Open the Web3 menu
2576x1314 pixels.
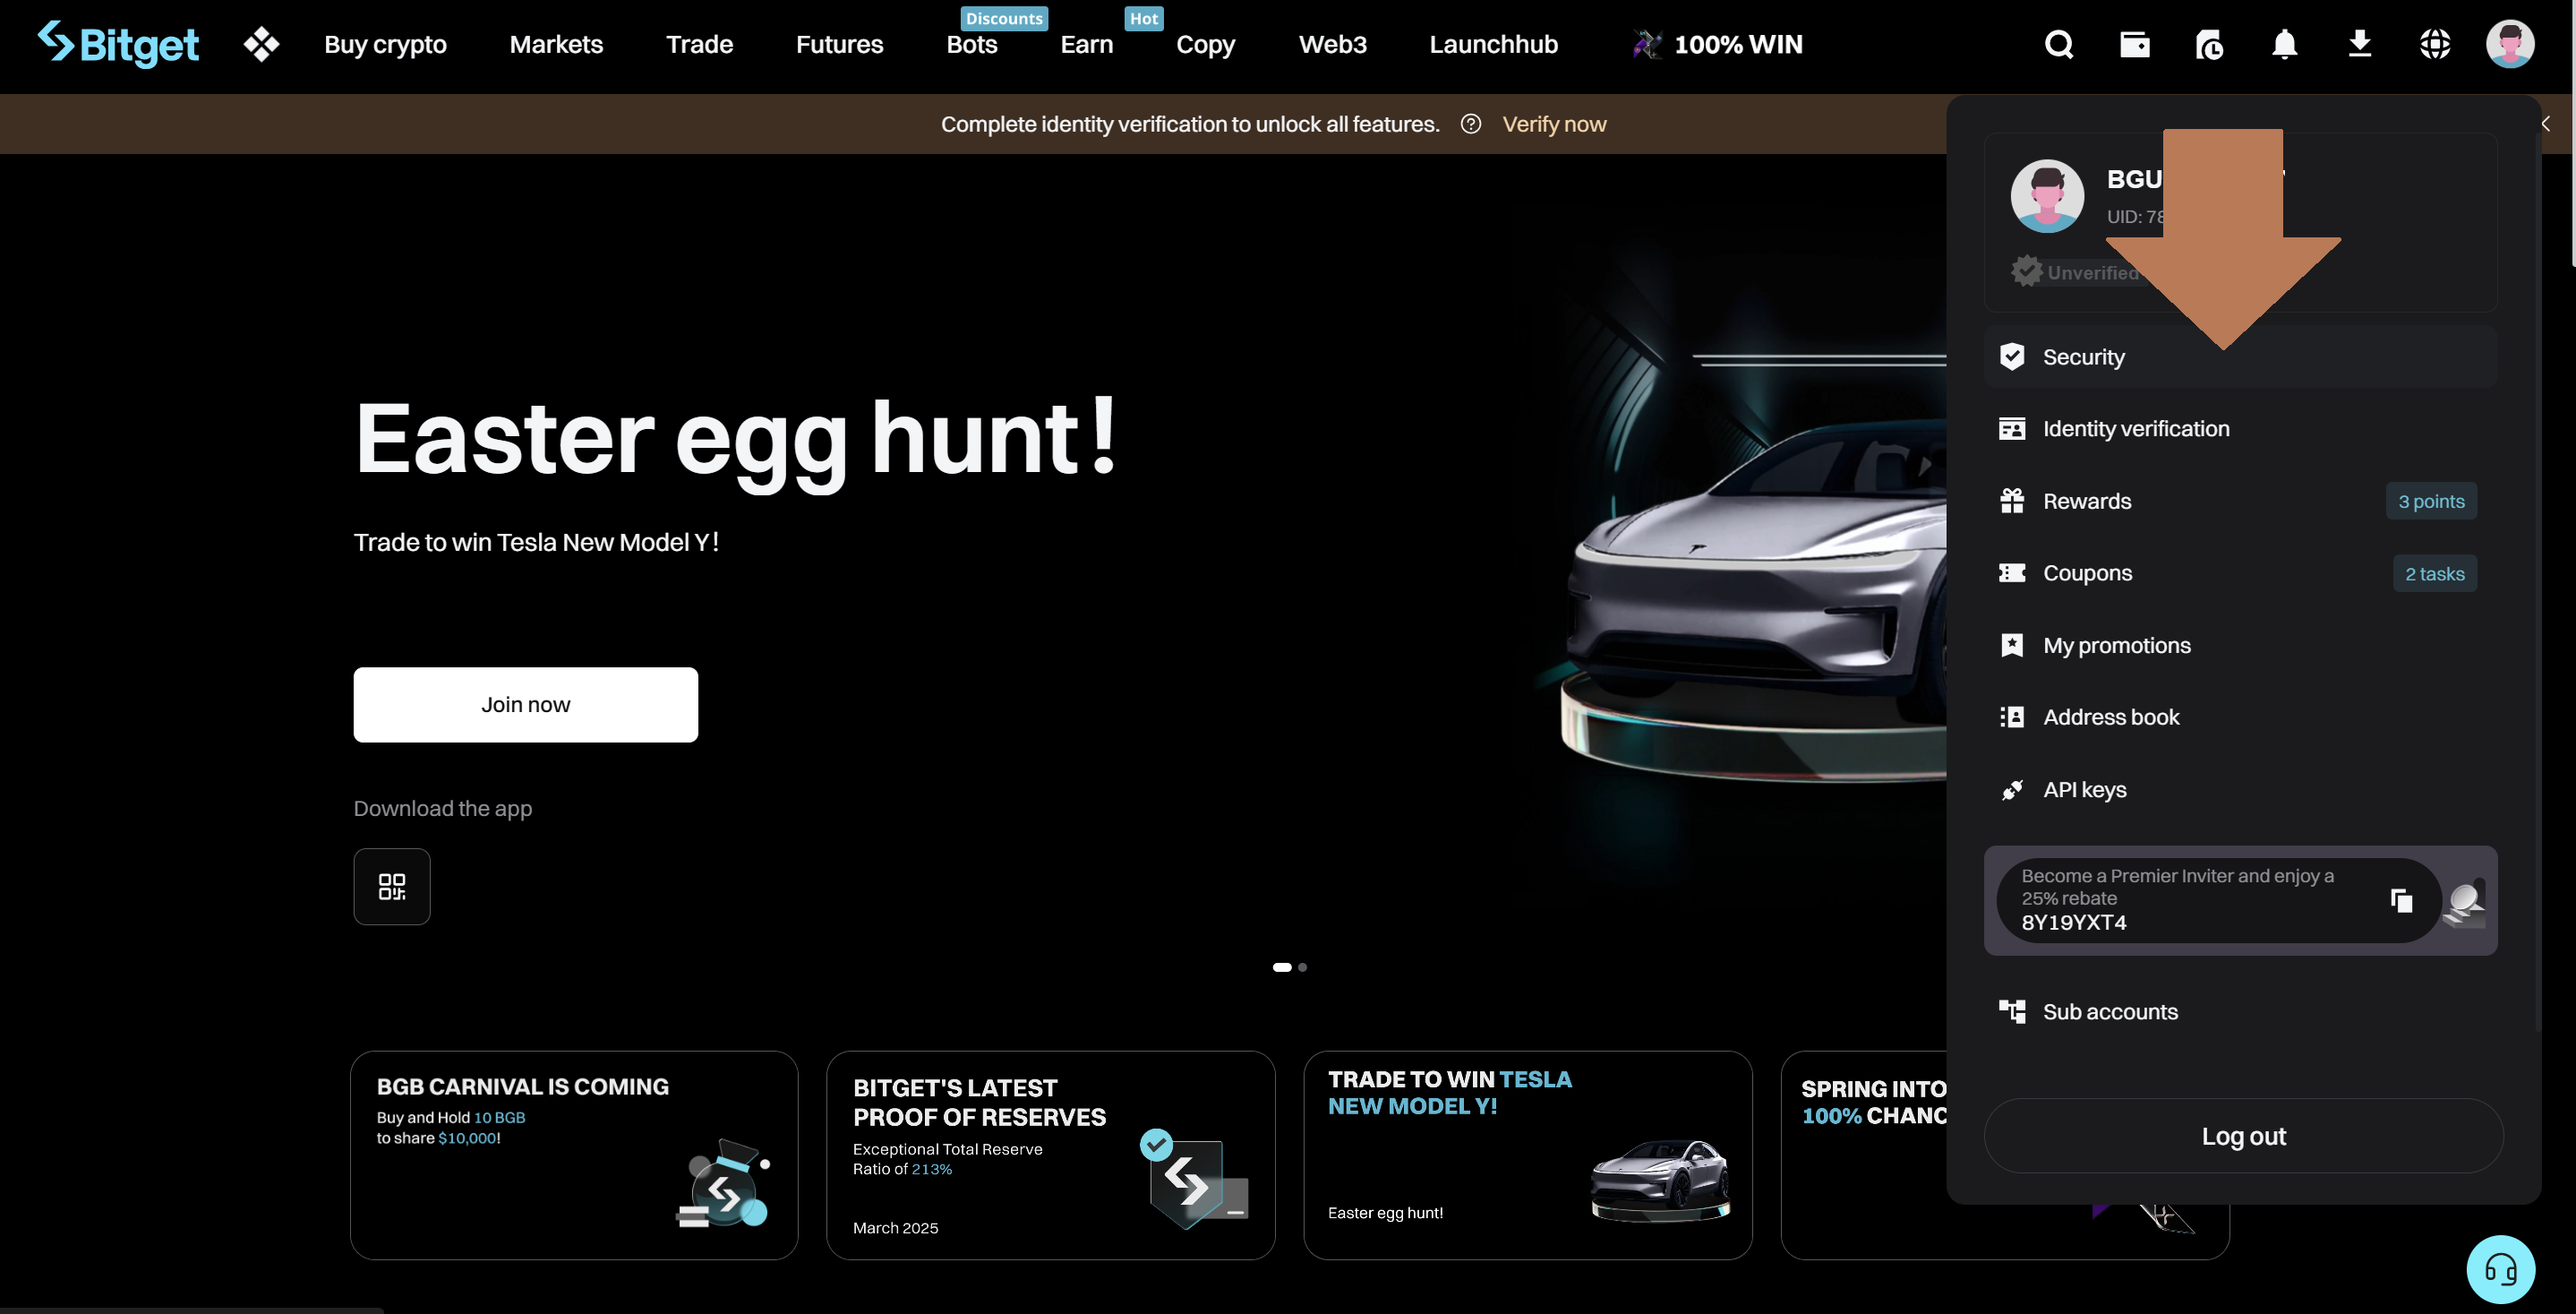(x=1332, y=44)
